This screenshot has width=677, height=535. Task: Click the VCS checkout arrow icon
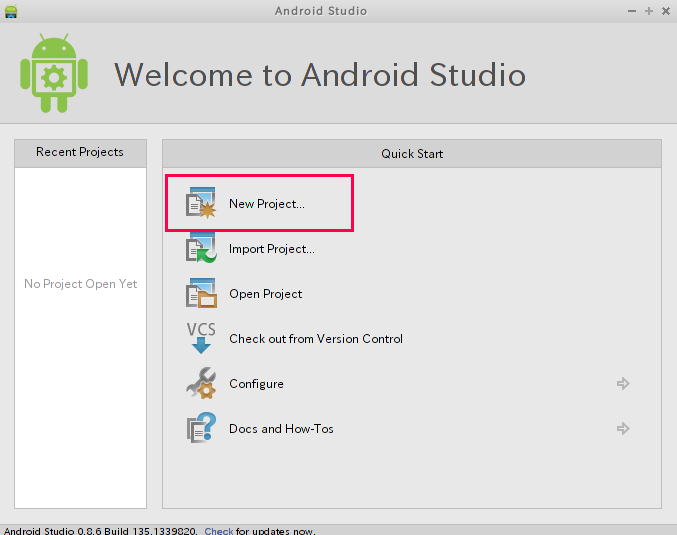pyautogui.click(x=201, y=338)
